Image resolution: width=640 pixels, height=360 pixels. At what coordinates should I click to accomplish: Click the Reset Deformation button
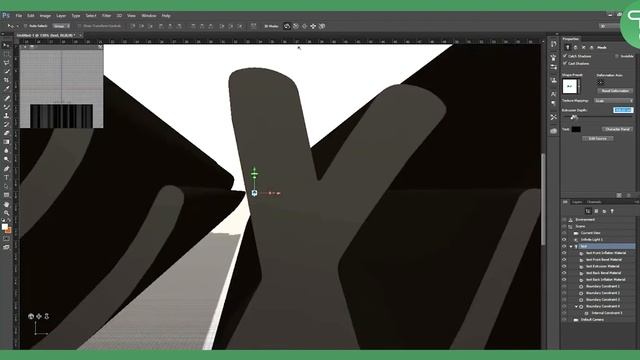click(615, 91)
